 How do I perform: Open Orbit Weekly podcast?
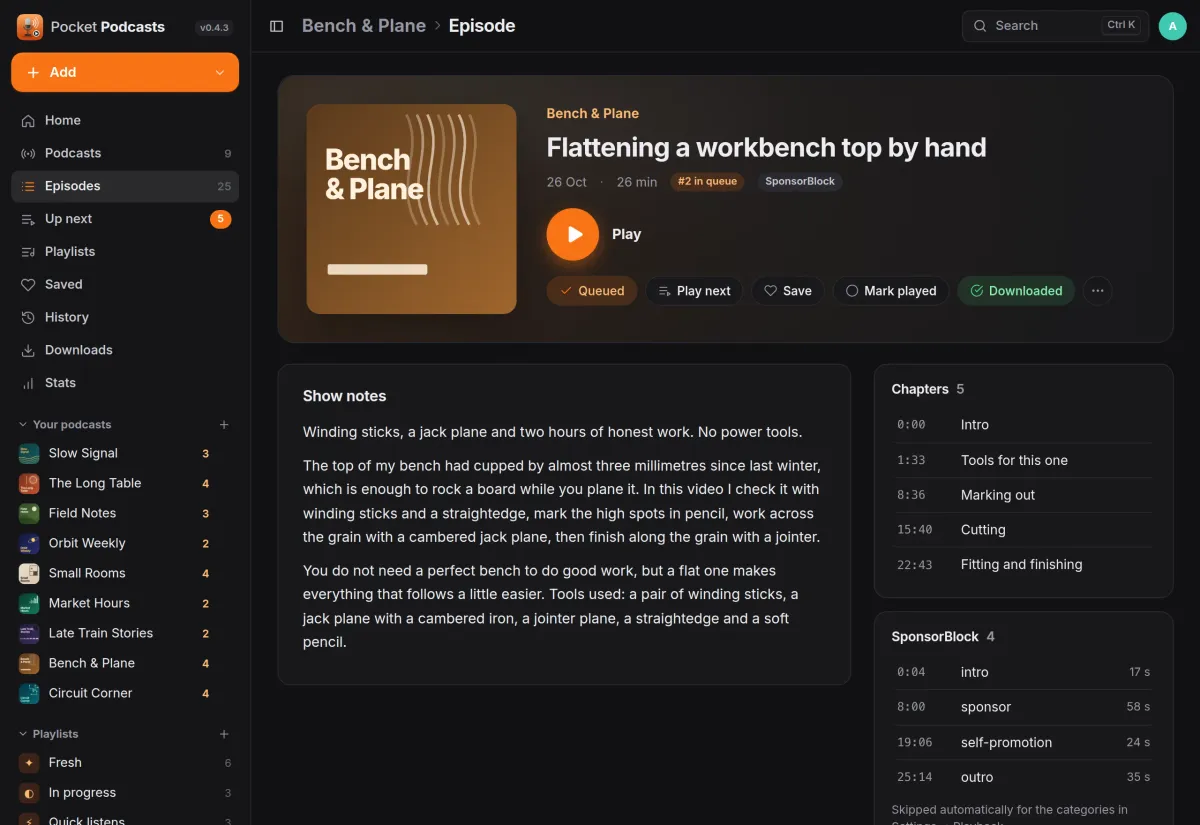pyautogui.click(x=125, y=543)
